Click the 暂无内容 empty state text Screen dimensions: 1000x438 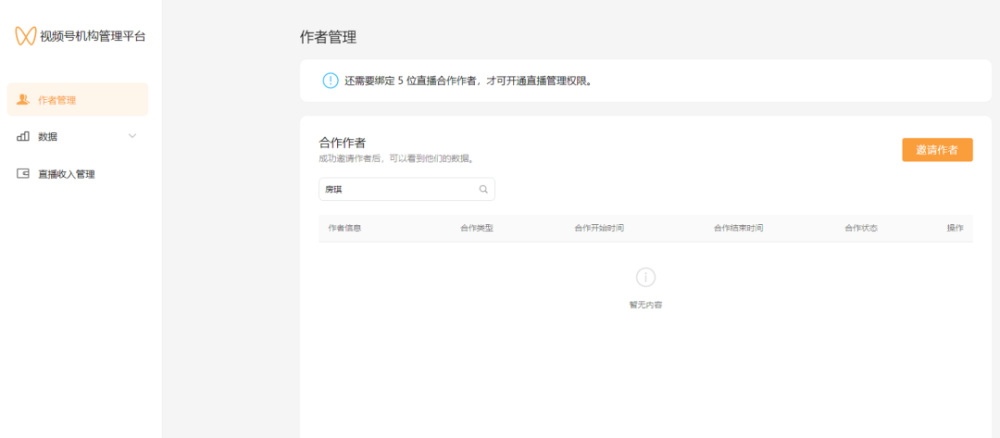coord(645,305)
